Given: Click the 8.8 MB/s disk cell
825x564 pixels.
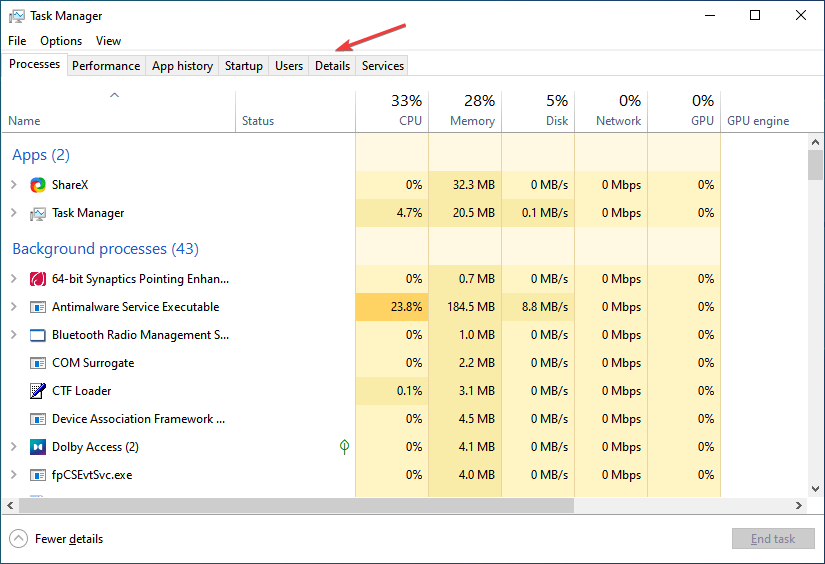Looking at the screenshot, I should pyautogui.click(x=538, y=307).
